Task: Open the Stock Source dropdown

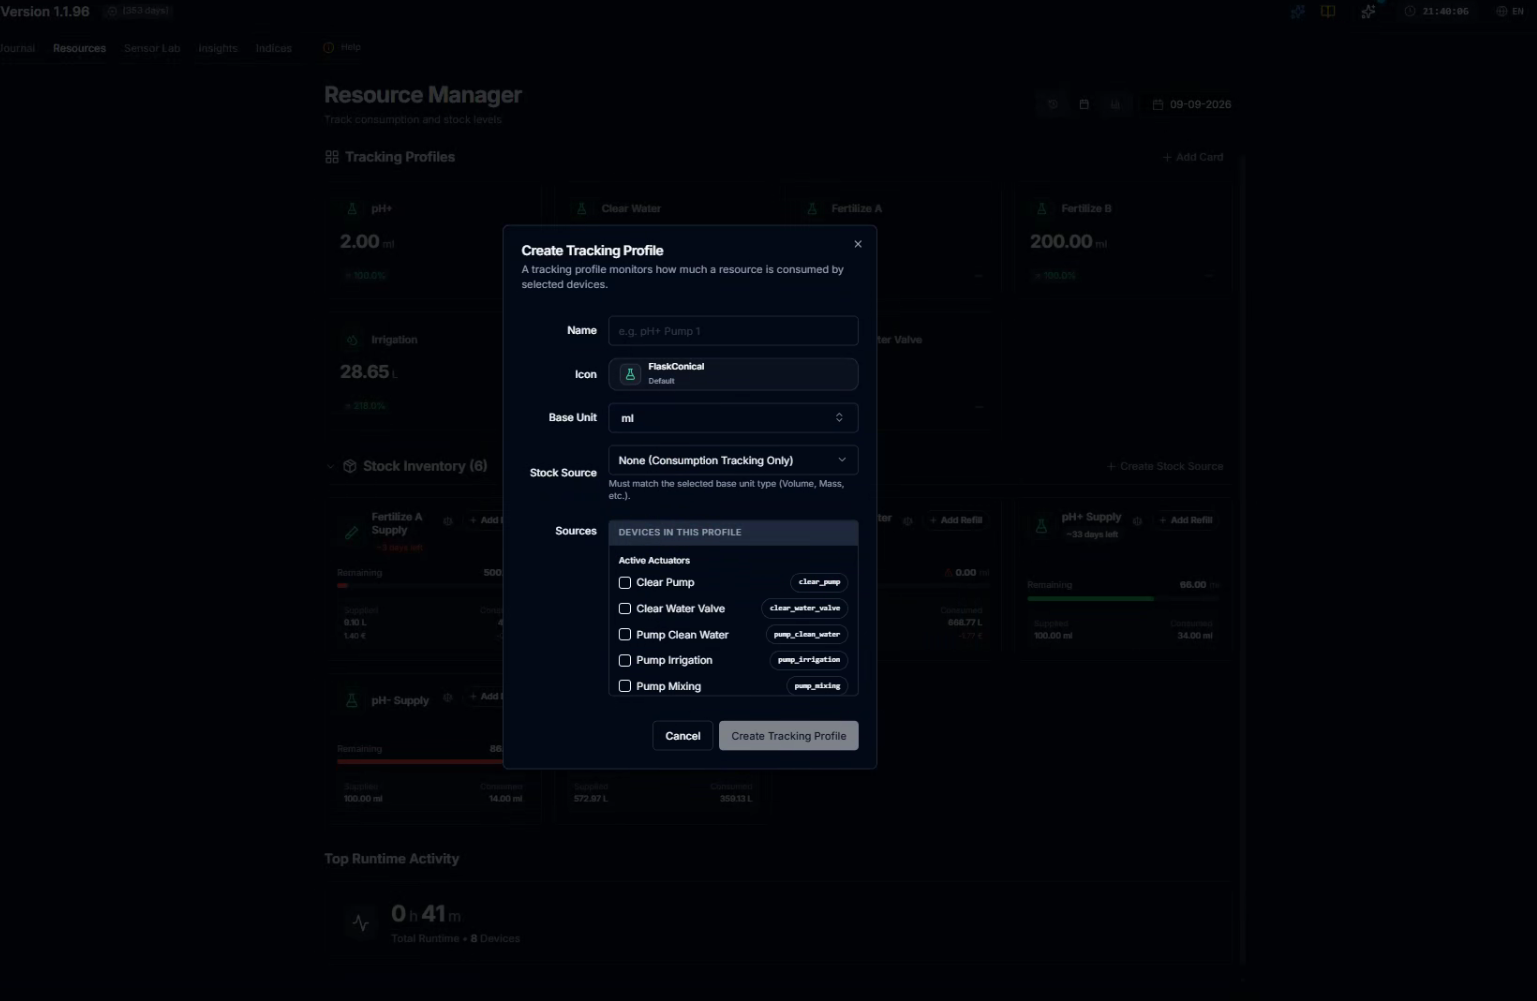Action: (733, 460)
